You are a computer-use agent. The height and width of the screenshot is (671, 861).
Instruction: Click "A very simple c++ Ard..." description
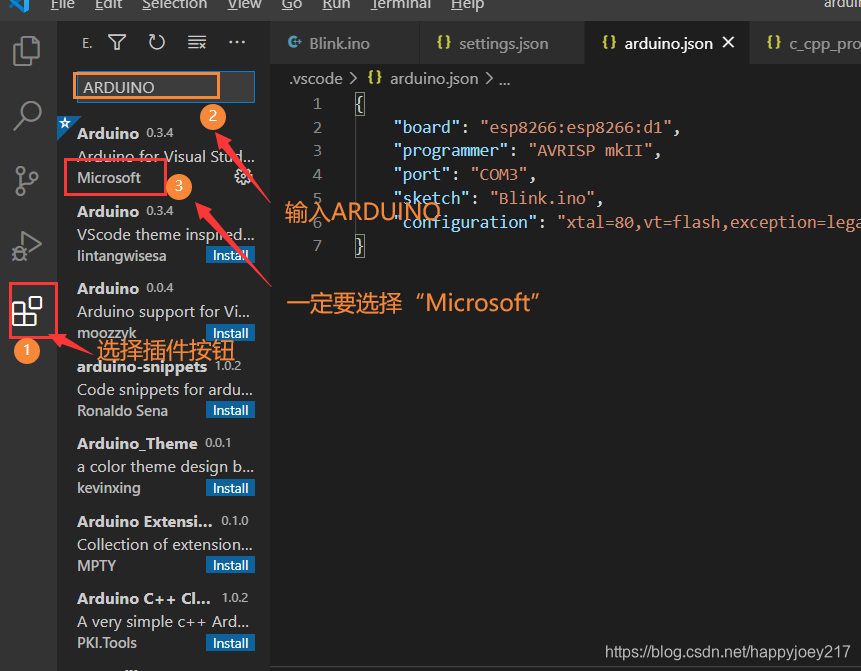pos(163,622)
